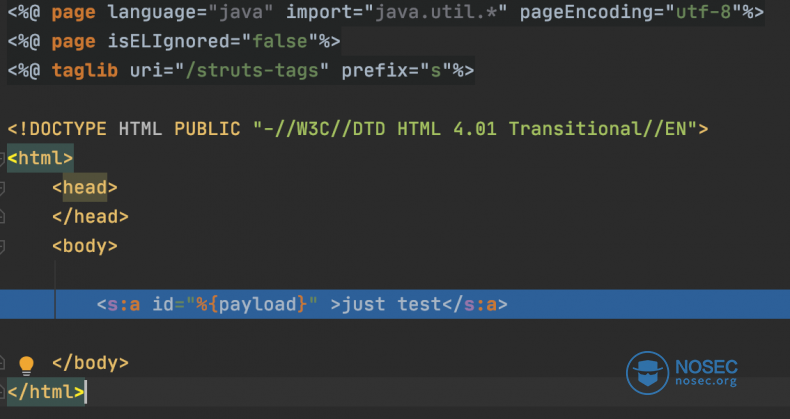The width and height of the screenshot is (790, 419).
Task: Click 'page' keyword on isELIgnored line
Action: [x=74, y=41]
